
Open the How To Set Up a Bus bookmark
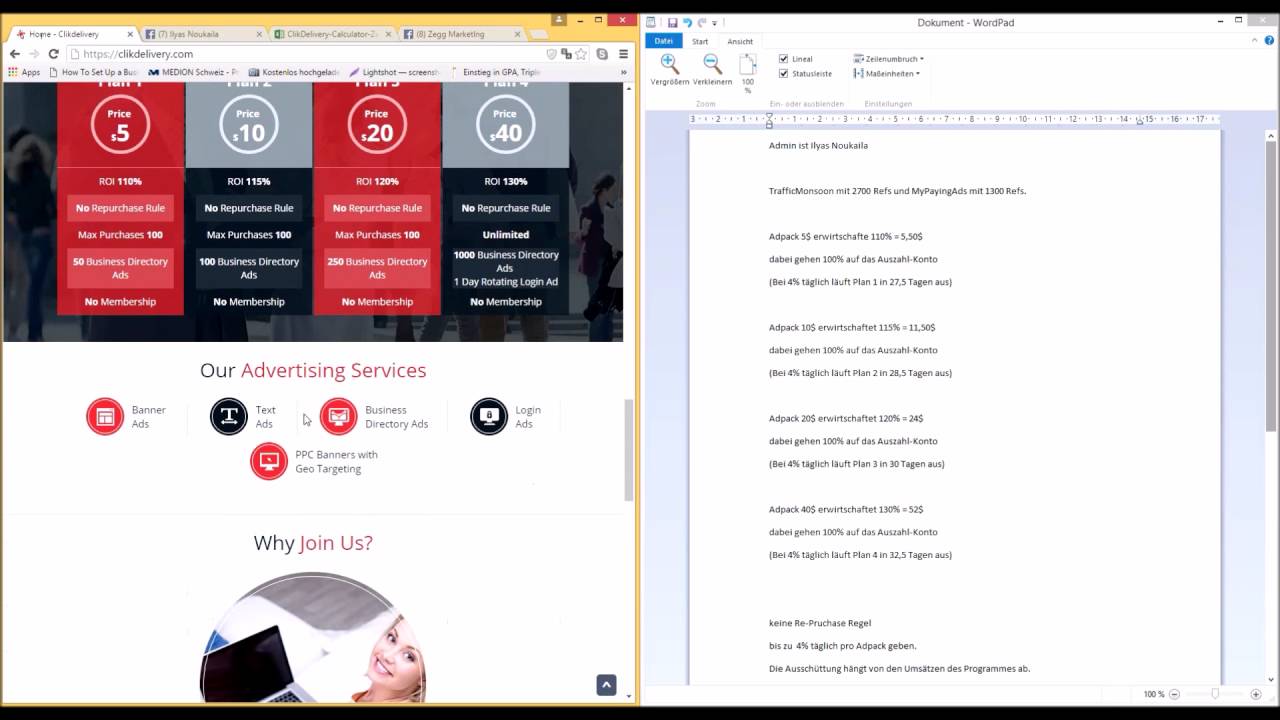pyautogui.click(x=93, y=72)
